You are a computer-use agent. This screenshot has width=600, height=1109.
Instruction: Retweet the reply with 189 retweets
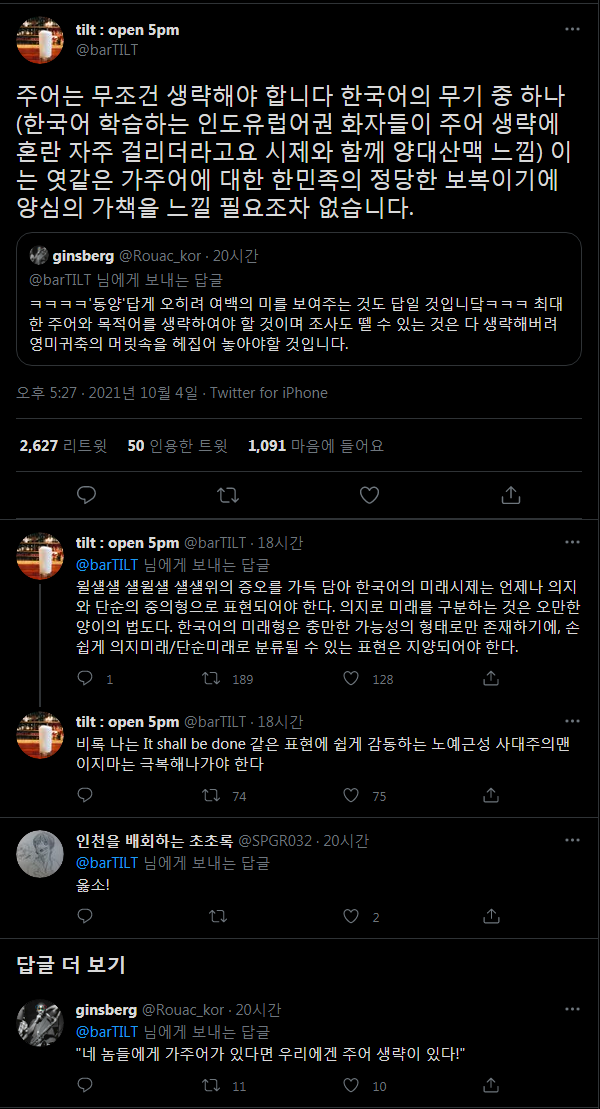tap(212, 679)
